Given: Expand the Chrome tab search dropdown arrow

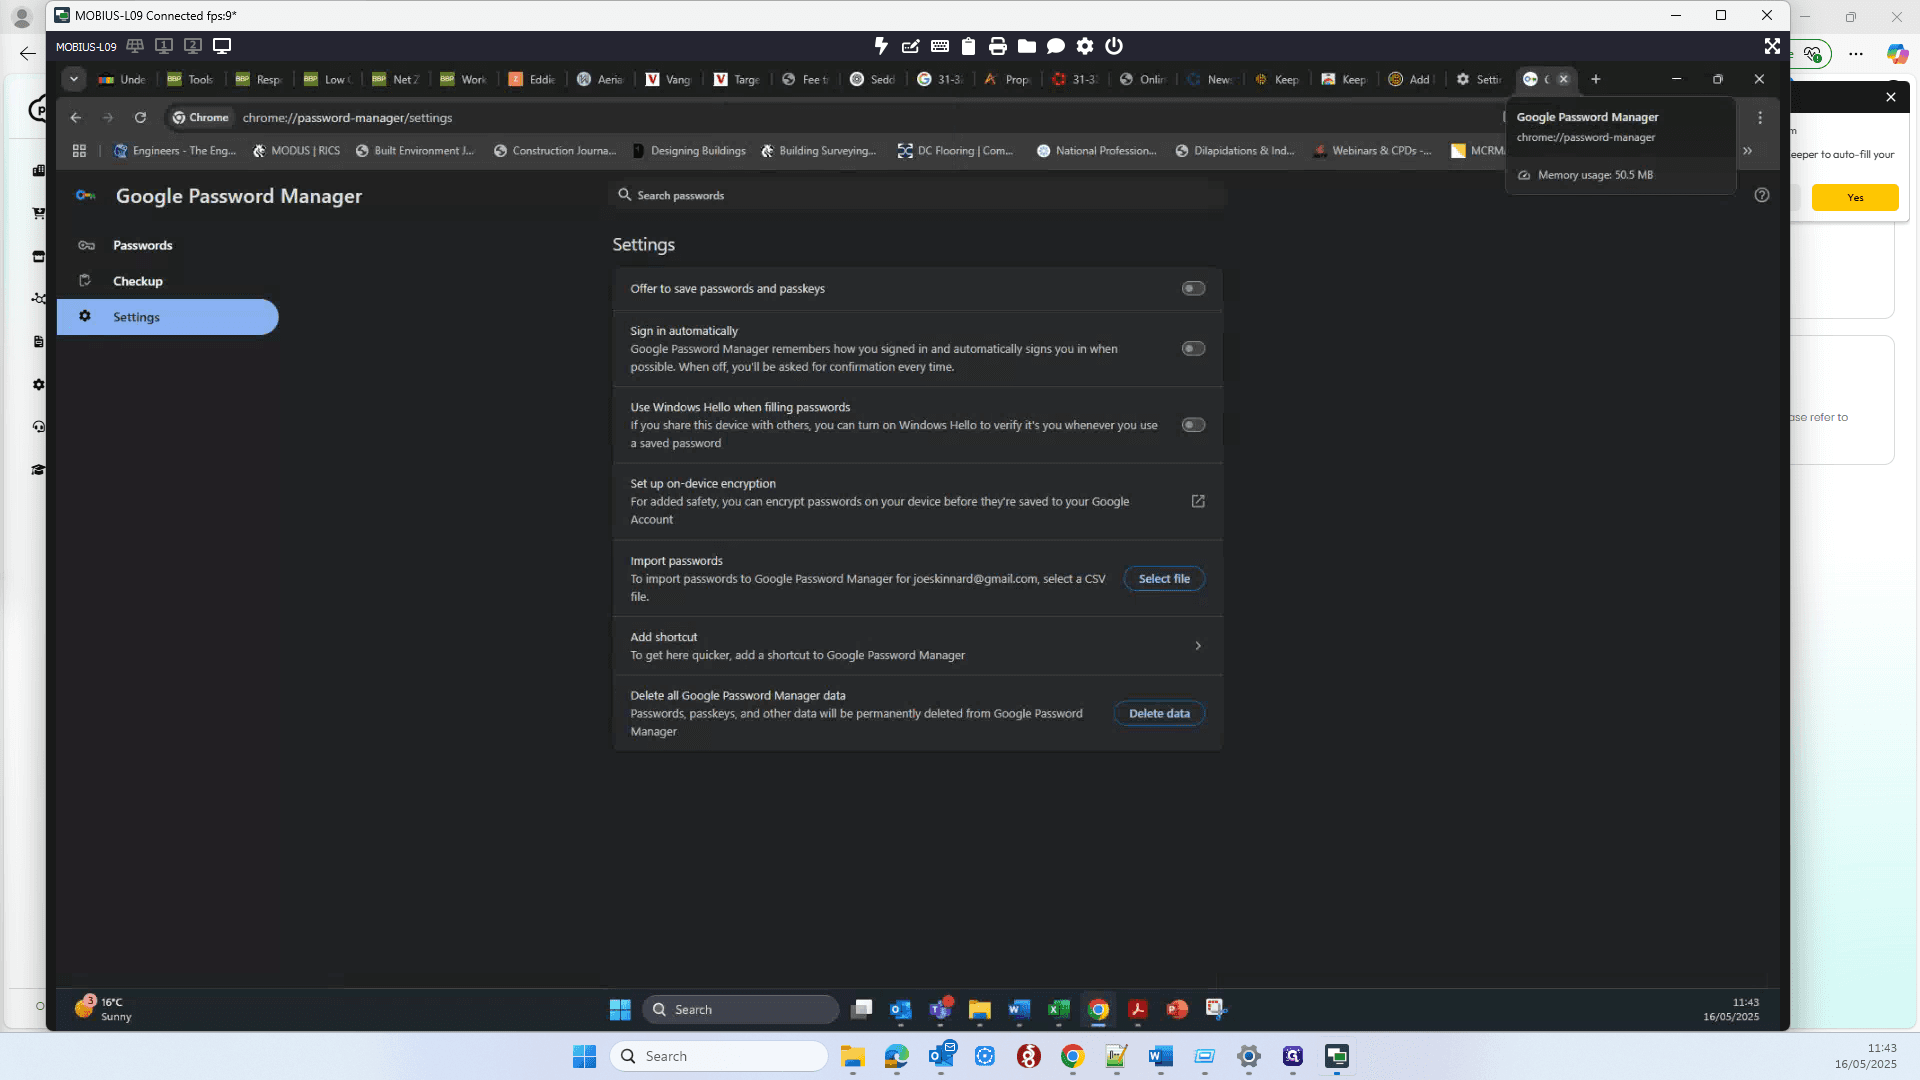Looking at the screenshot, I should pos(74,79).
